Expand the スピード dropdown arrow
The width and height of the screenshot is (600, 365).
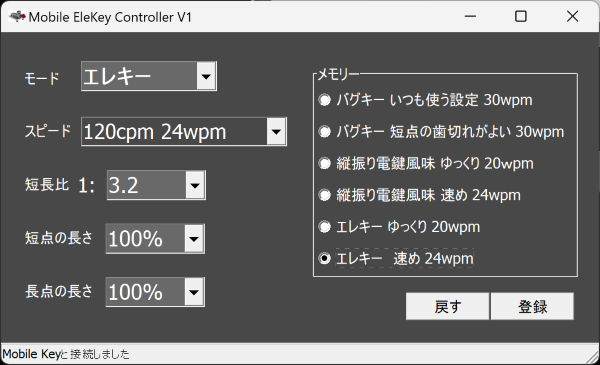[x=276, y=132]
